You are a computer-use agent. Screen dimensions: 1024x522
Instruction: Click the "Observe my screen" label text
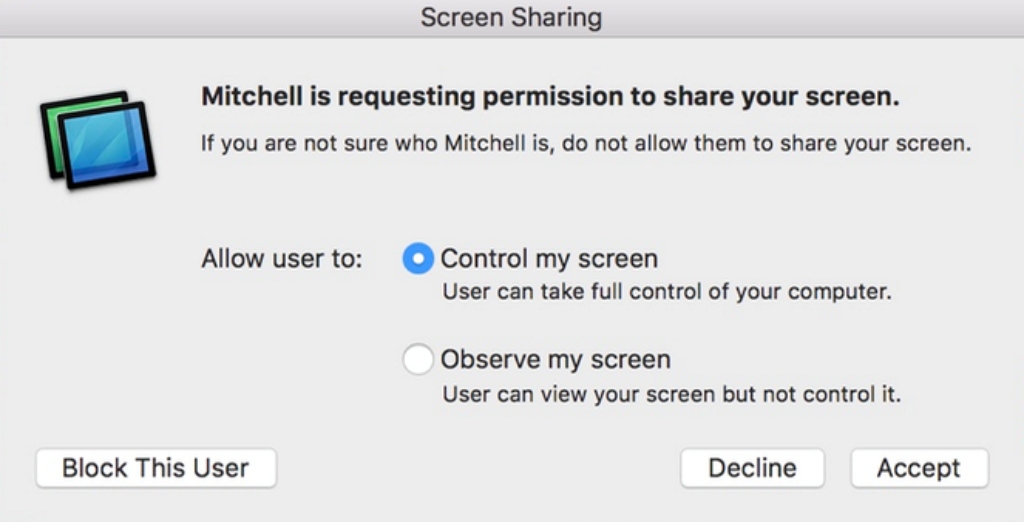(556, 359)
